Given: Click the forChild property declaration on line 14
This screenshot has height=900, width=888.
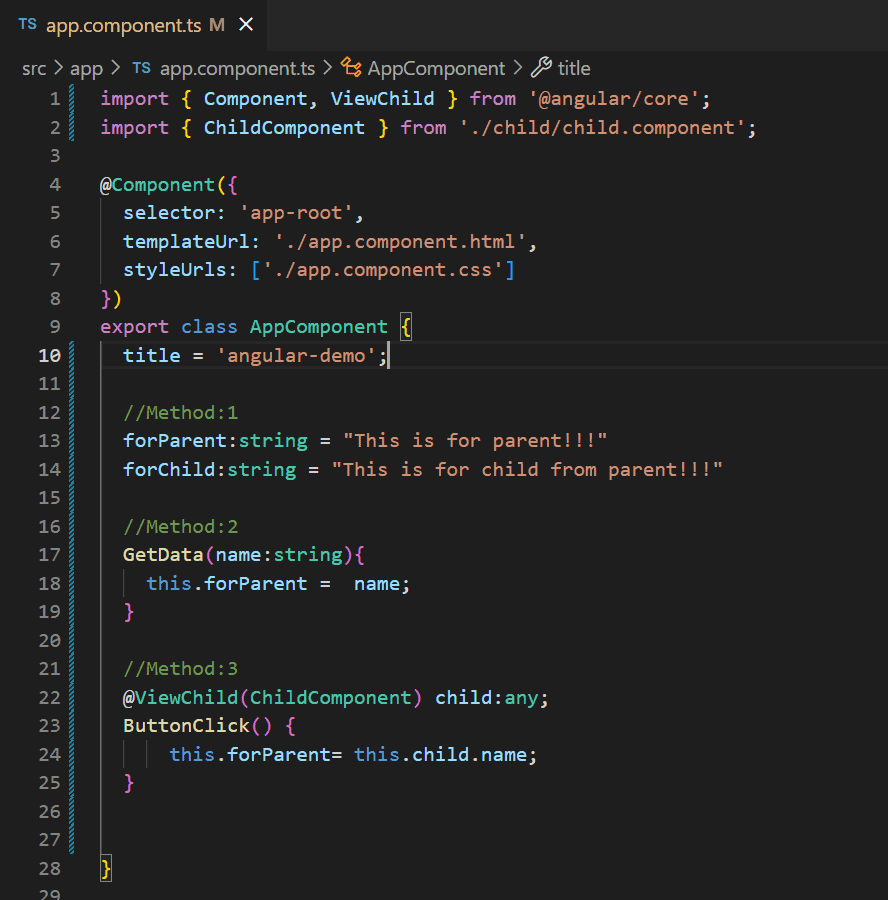Looking at the screenshot, I should (169, 470).
